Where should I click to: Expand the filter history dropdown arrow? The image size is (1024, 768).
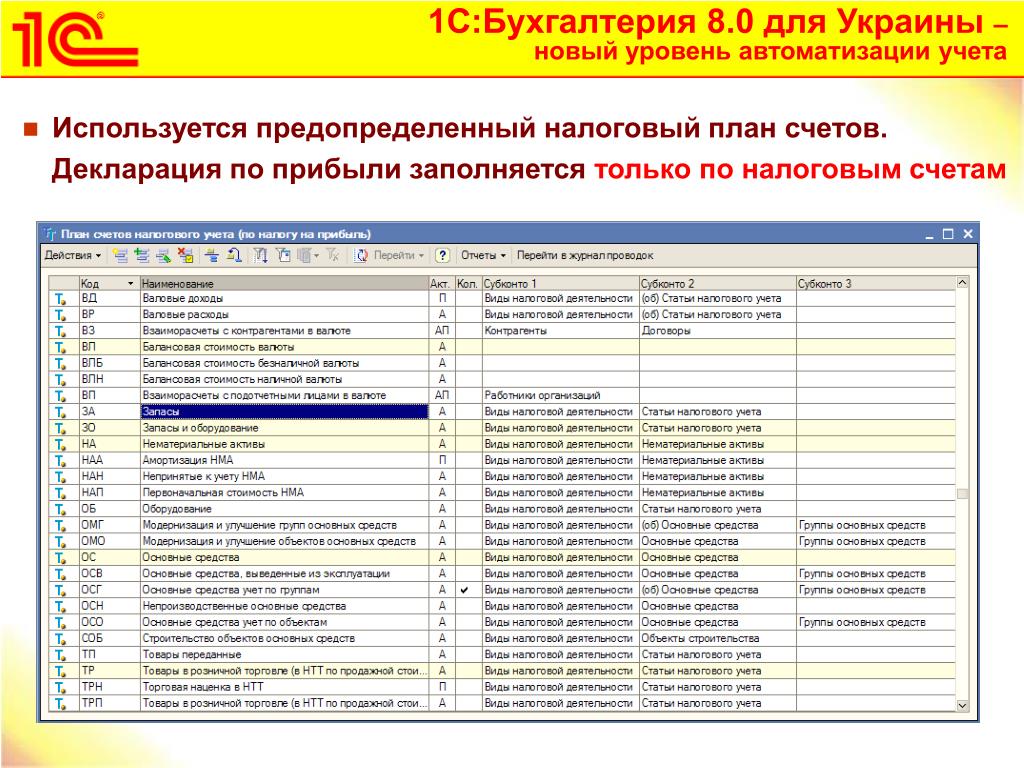pos(317,255)
